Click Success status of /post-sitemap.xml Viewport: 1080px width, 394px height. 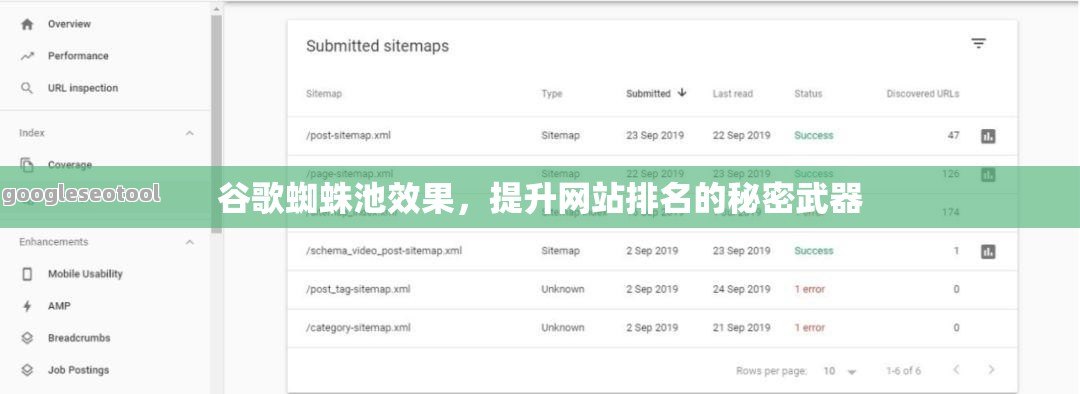[x=813, y=136]
